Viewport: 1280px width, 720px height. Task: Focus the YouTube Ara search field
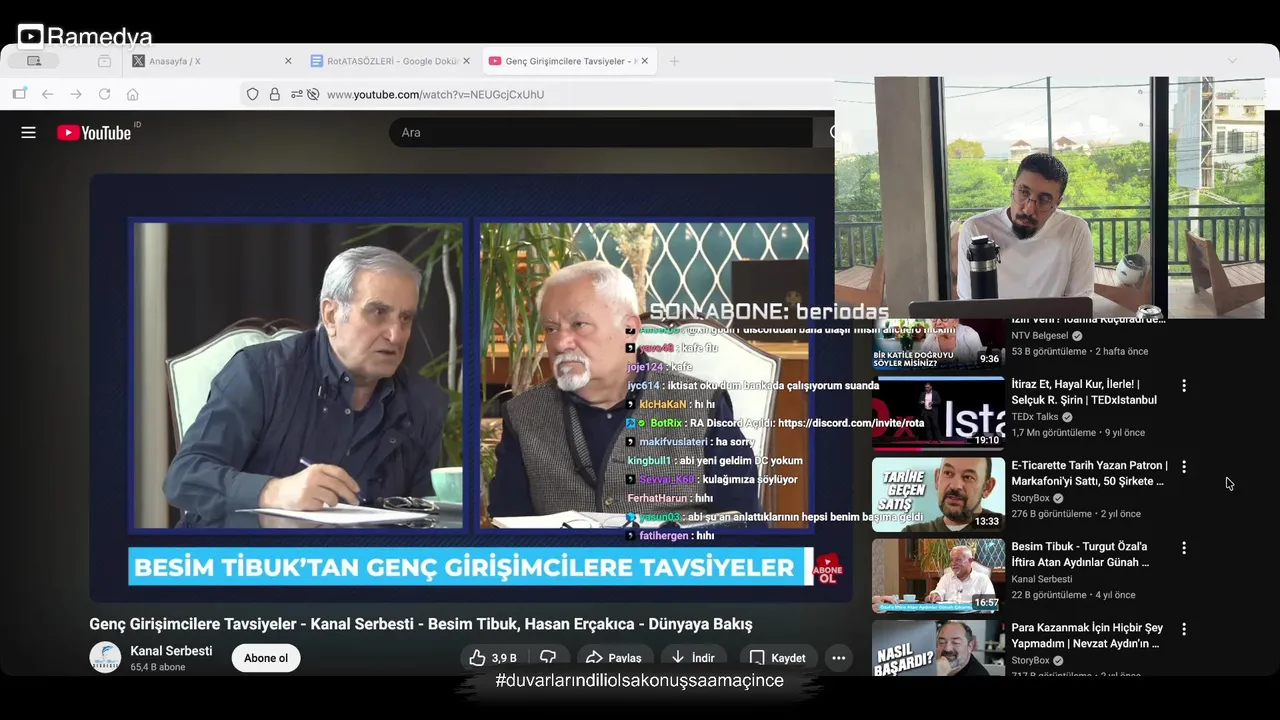[600, 132]
